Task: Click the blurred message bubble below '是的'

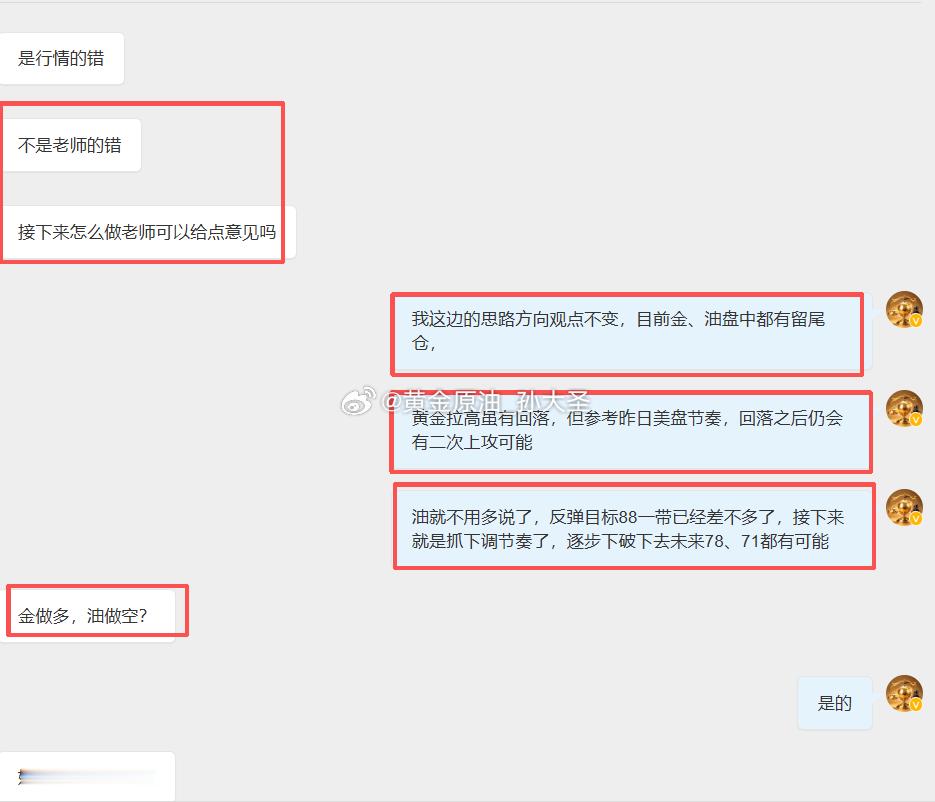Action: point(87,776)
